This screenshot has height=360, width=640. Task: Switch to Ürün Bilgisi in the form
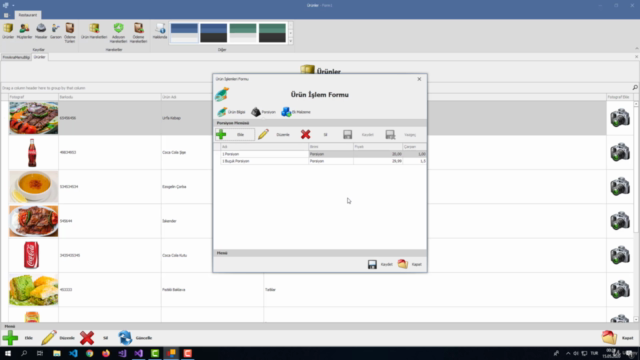(231, 112)
